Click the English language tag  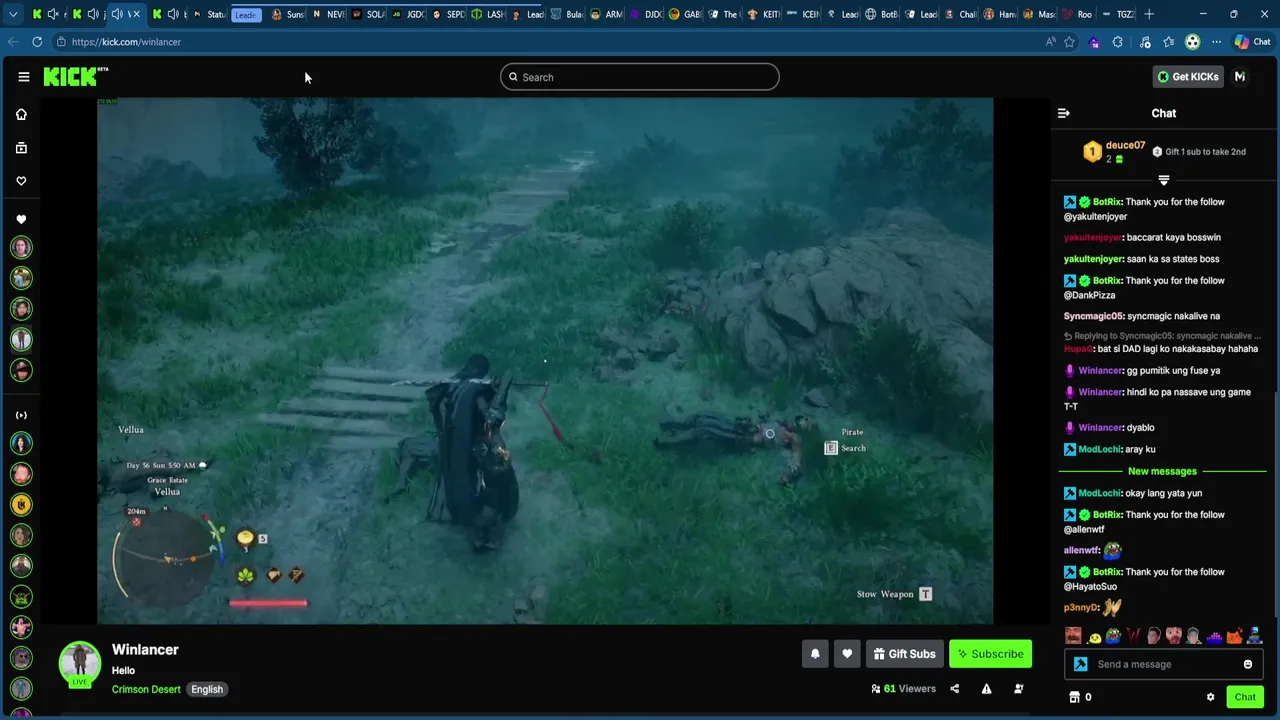click(x=207, y=689)
